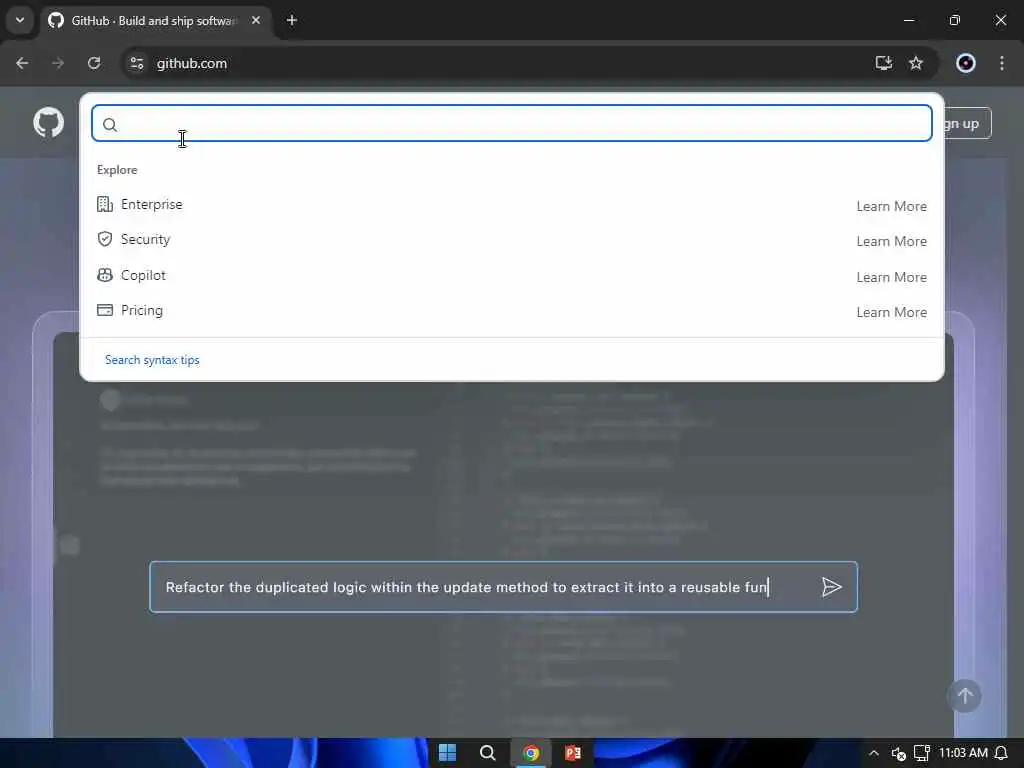This screenshot has height=768, width=1024.
Task: Open PowerPoint from the taskbar
Action: tap(573, 753)
